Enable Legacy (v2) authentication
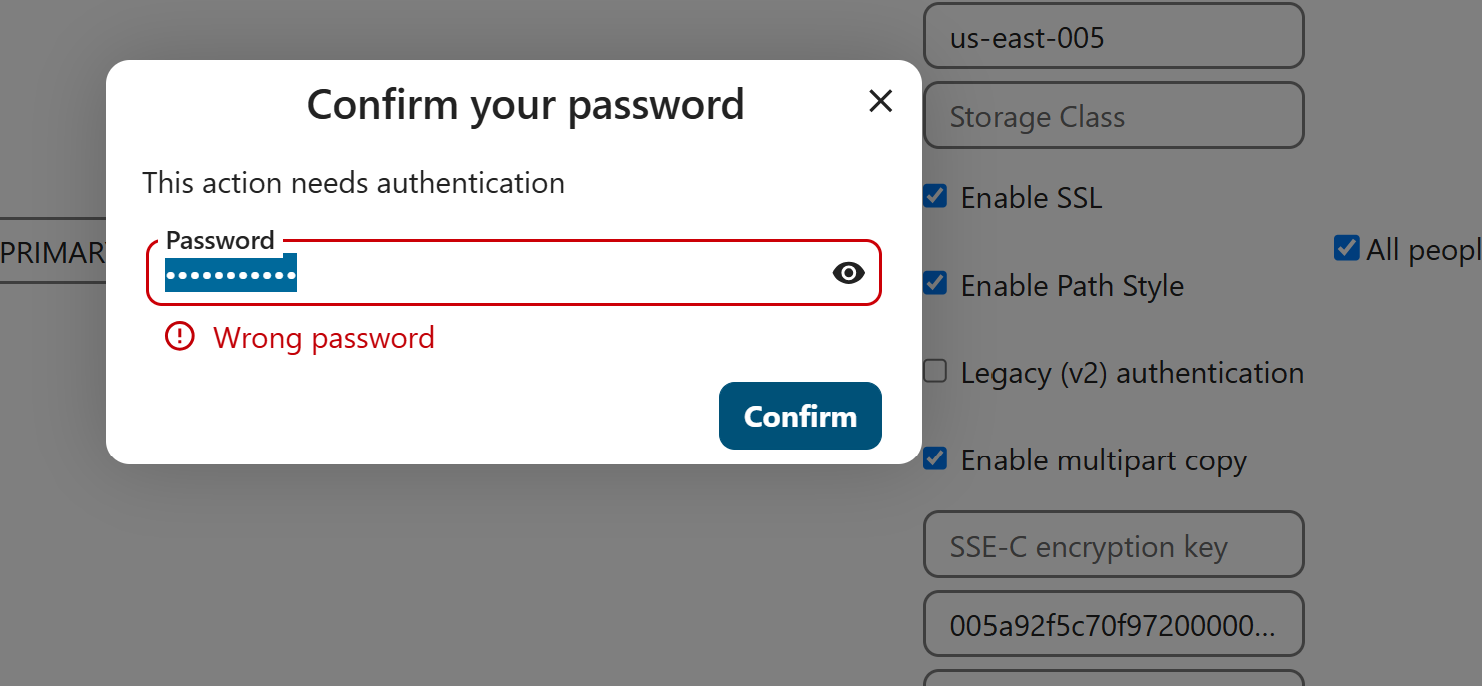The image size is (1482, 686). 935,372
